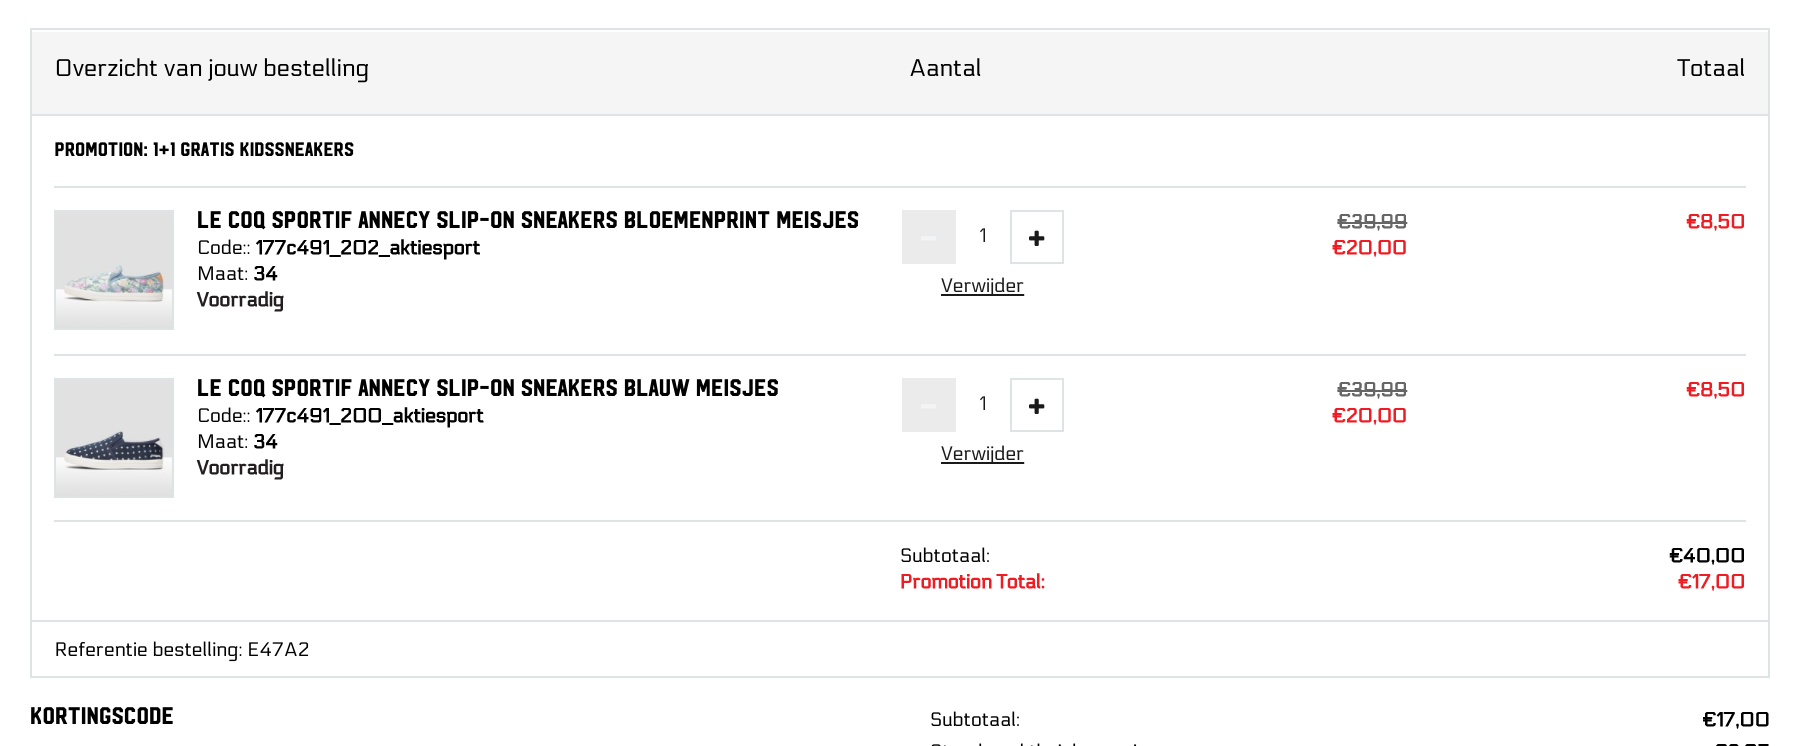
Task: Click the Aantal column header
Action: pos(945,68)
